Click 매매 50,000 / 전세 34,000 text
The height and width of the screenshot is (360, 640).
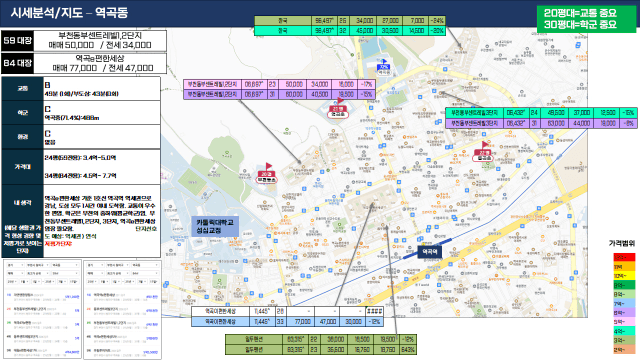tap(100, 45)
